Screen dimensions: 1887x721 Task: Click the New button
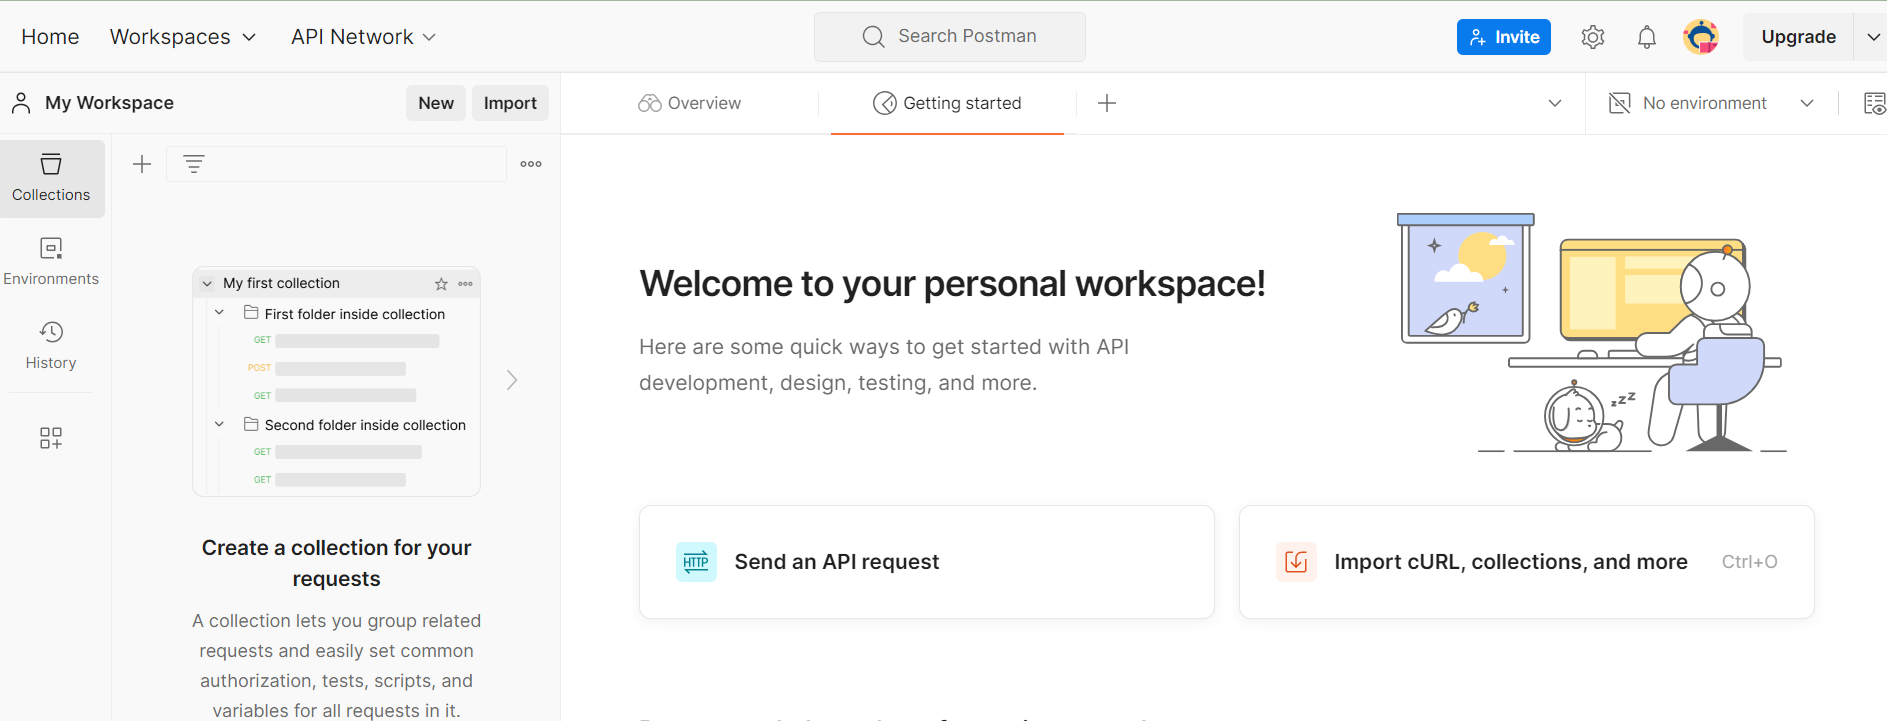click(x=436, y=103)
